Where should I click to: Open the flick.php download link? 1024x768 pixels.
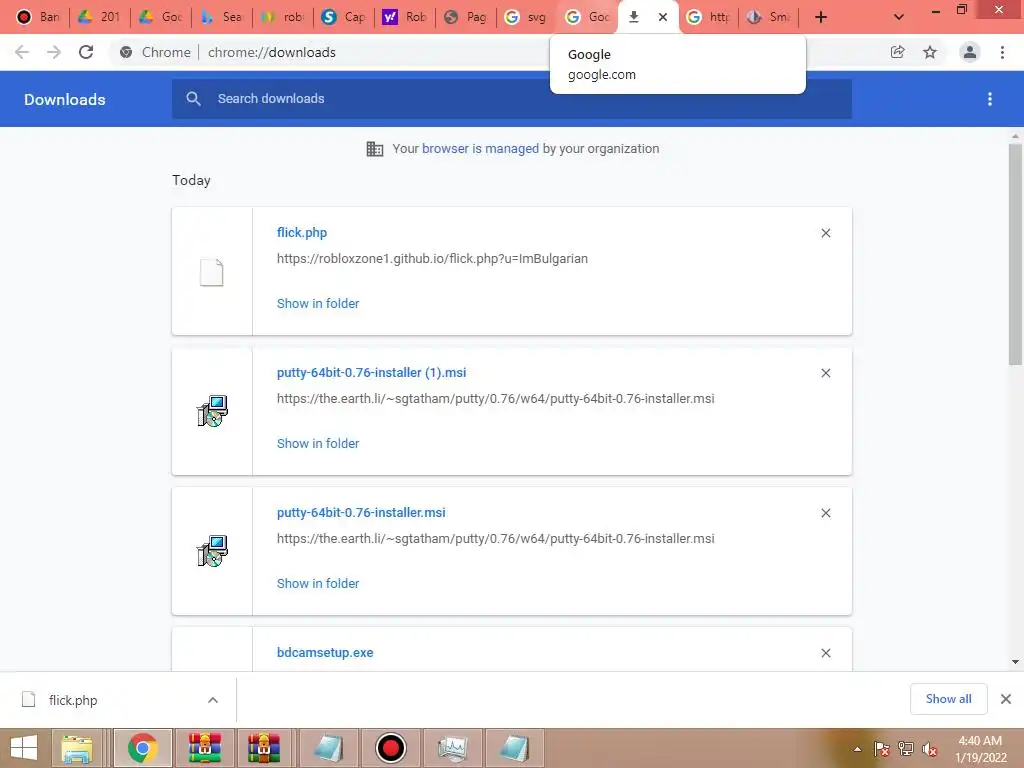tap(302, 232)
